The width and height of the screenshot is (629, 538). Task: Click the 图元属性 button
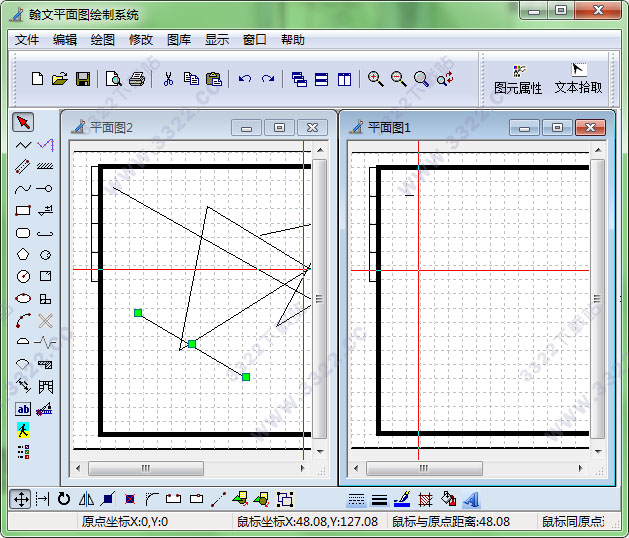(x=517, y=79)
